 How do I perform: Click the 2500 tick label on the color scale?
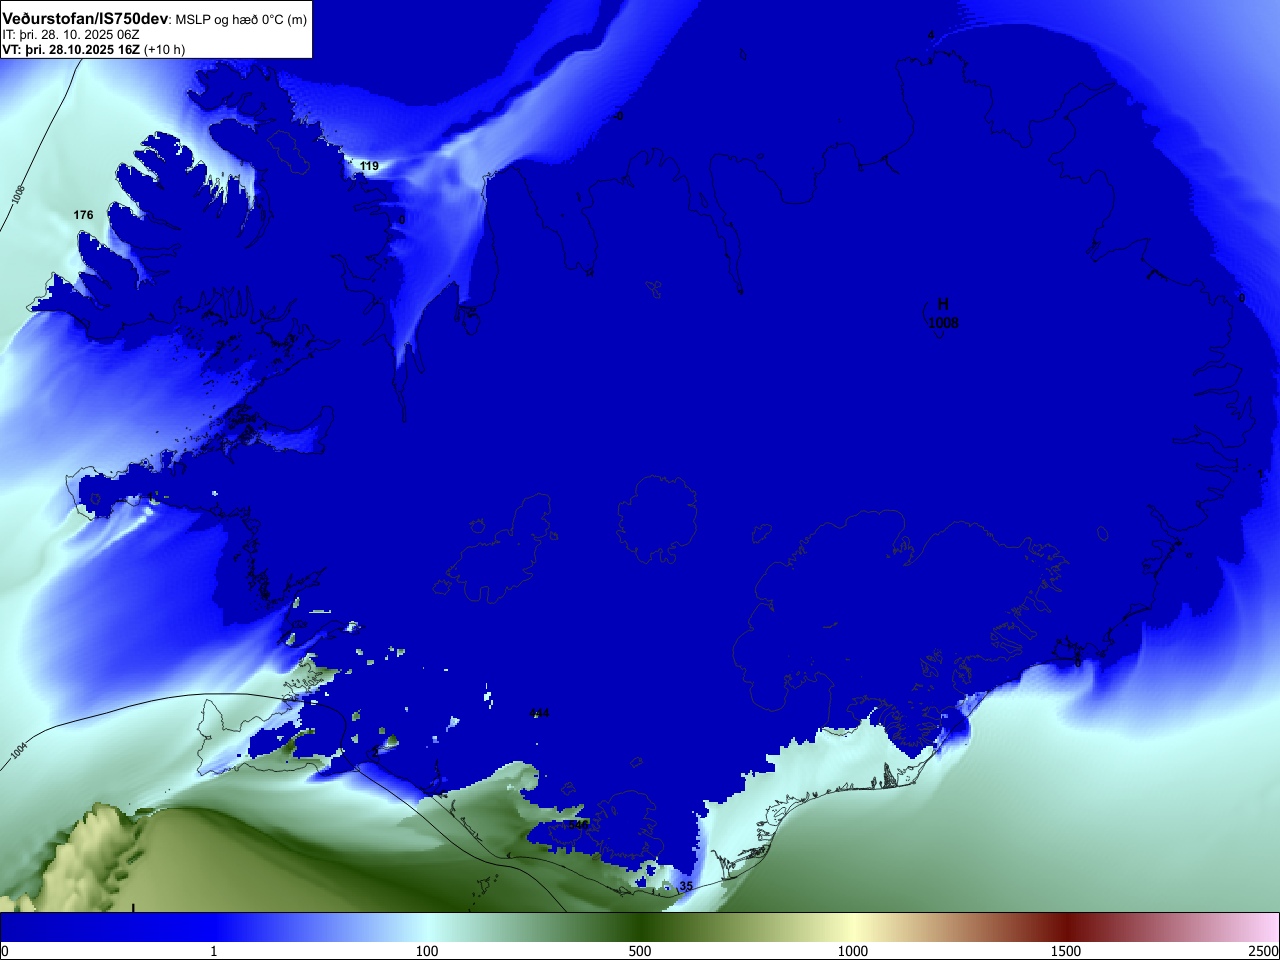1264,951
